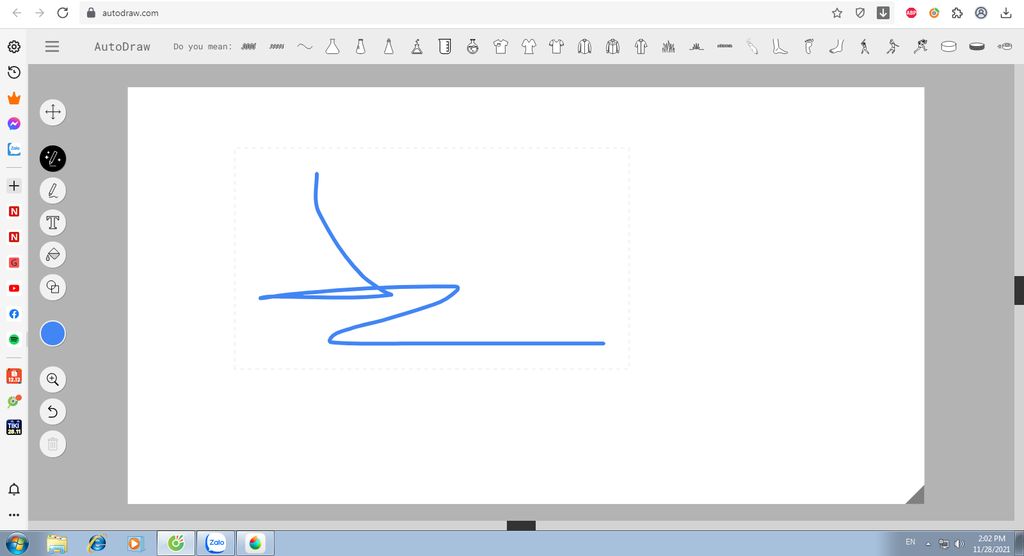
Task: Select the tall grass suggestion
Action: 668,46
